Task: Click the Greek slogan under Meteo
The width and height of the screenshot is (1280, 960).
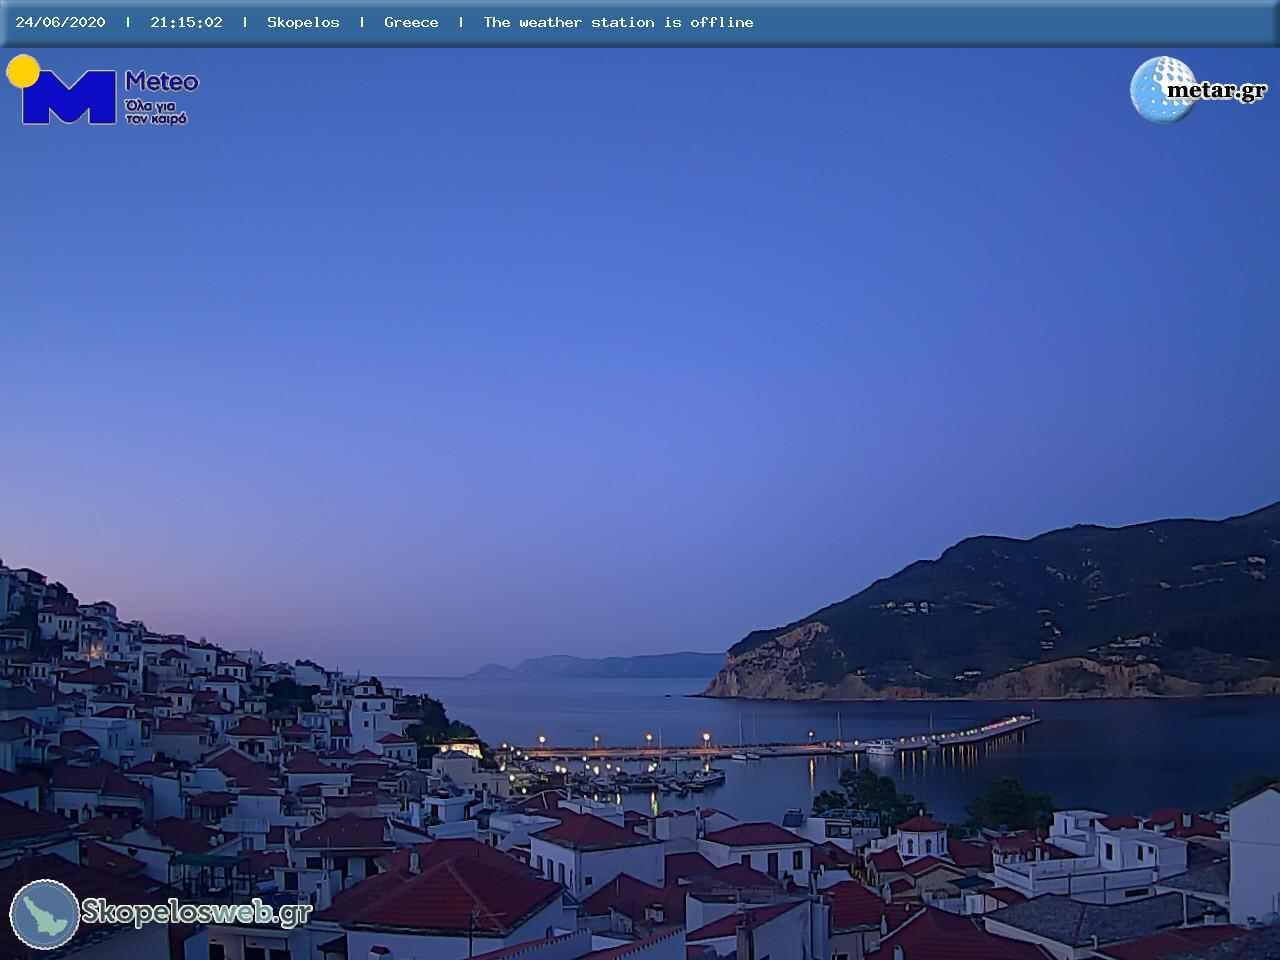Action: click(156, 111)
